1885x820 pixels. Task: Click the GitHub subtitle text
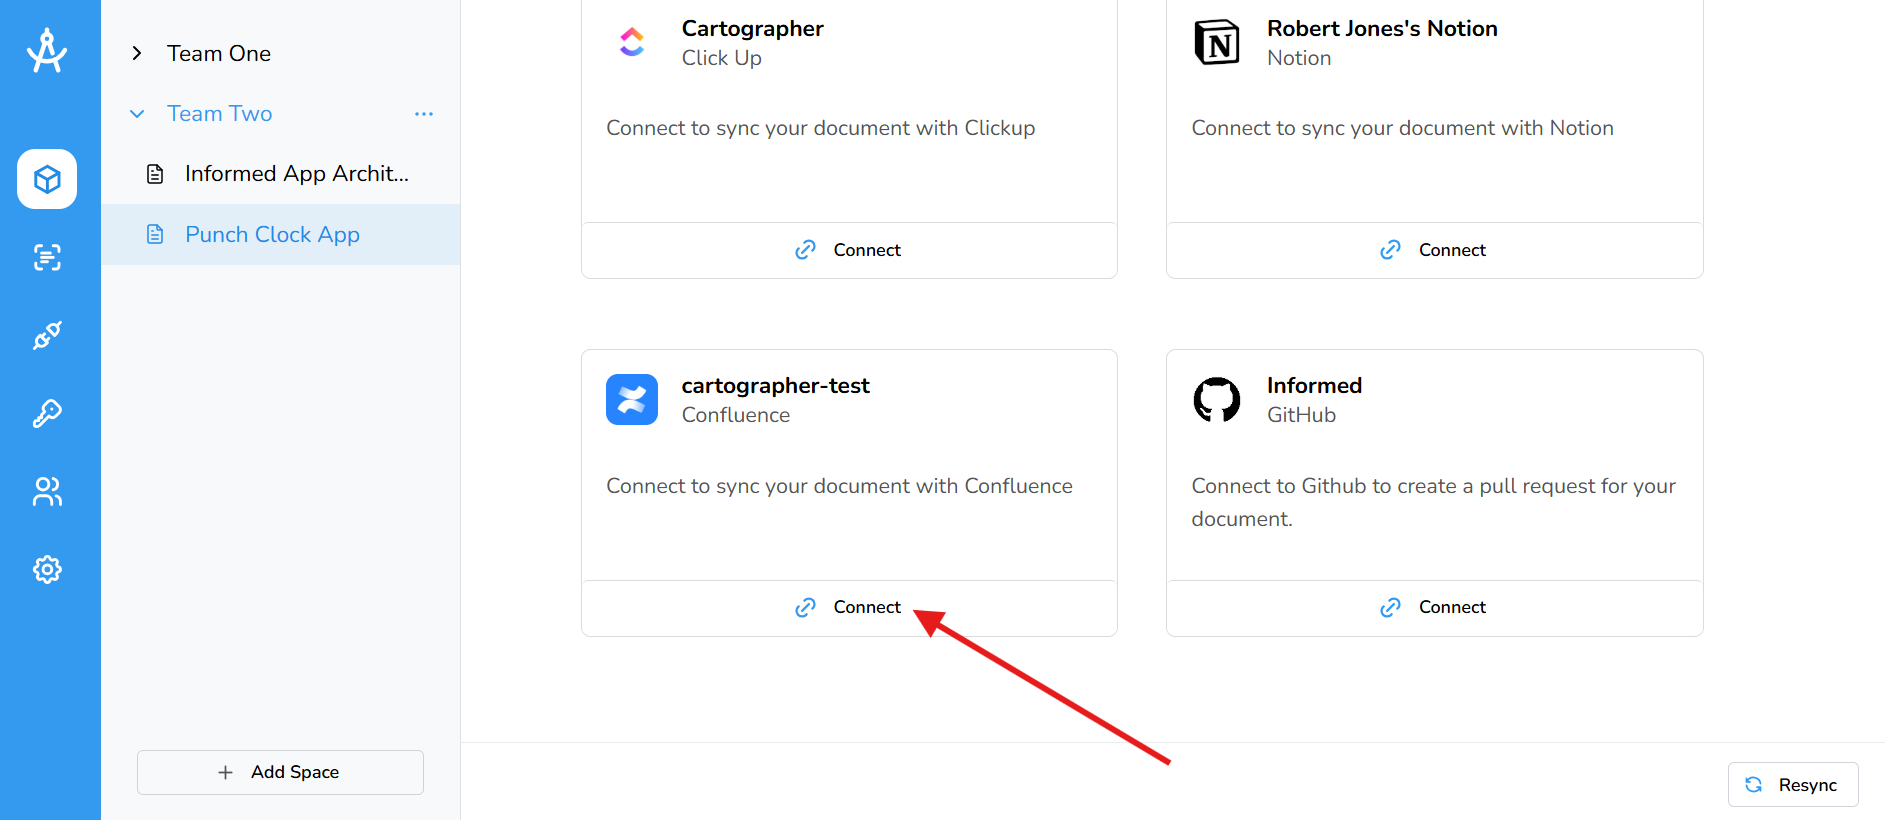(1301, 415)
